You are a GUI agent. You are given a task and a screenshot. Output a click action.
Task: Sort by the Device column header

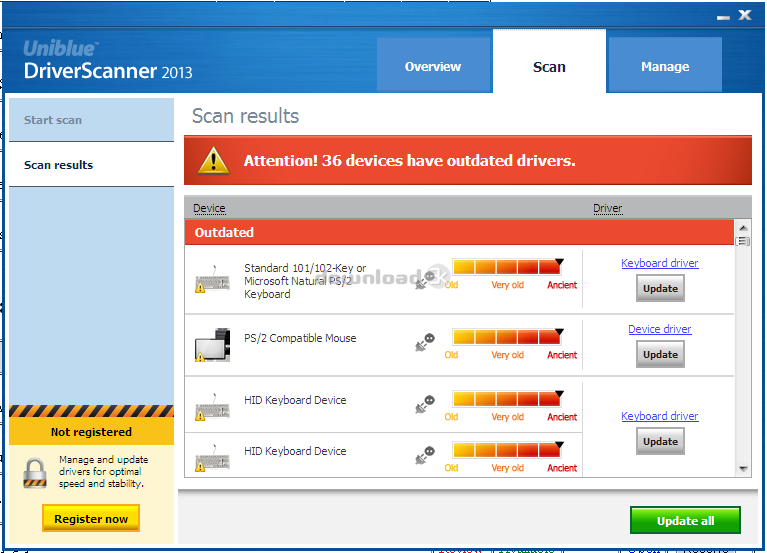[x=209, y=208]
